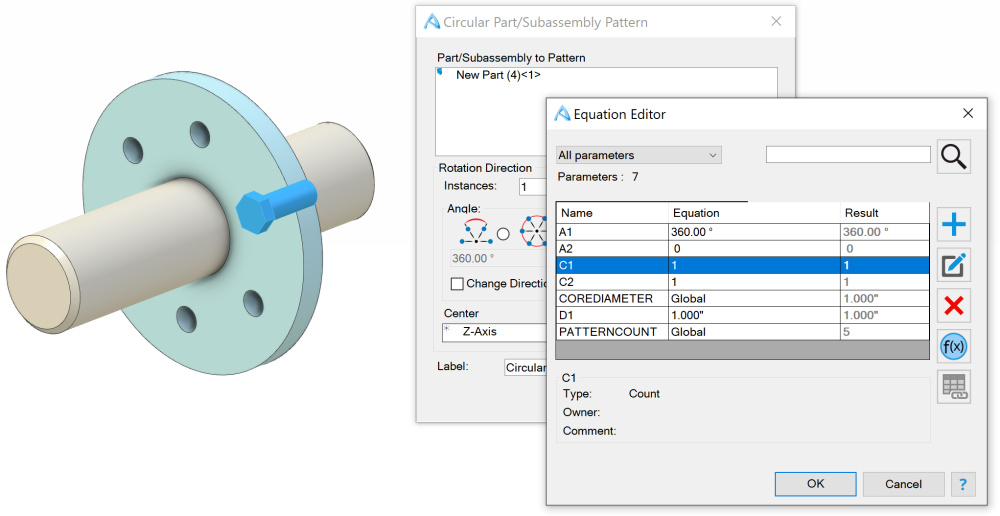Open the All parameters dropdown
The height and width of the screenshot is (516, 1000).
(x=638, y=155)
